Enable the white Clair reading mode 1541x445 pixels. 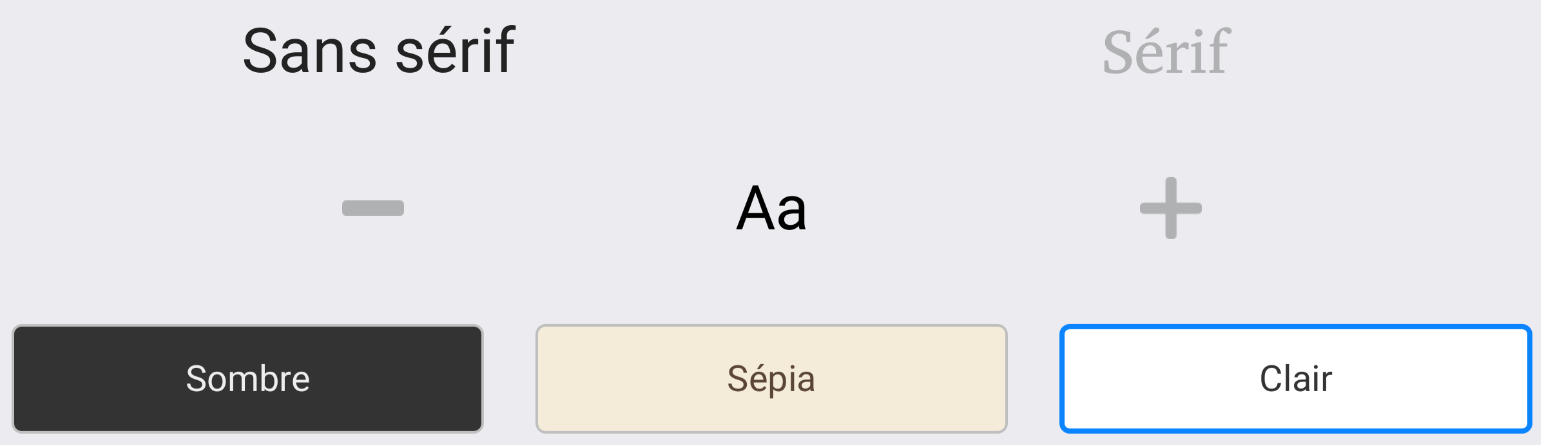[1295, 379]
